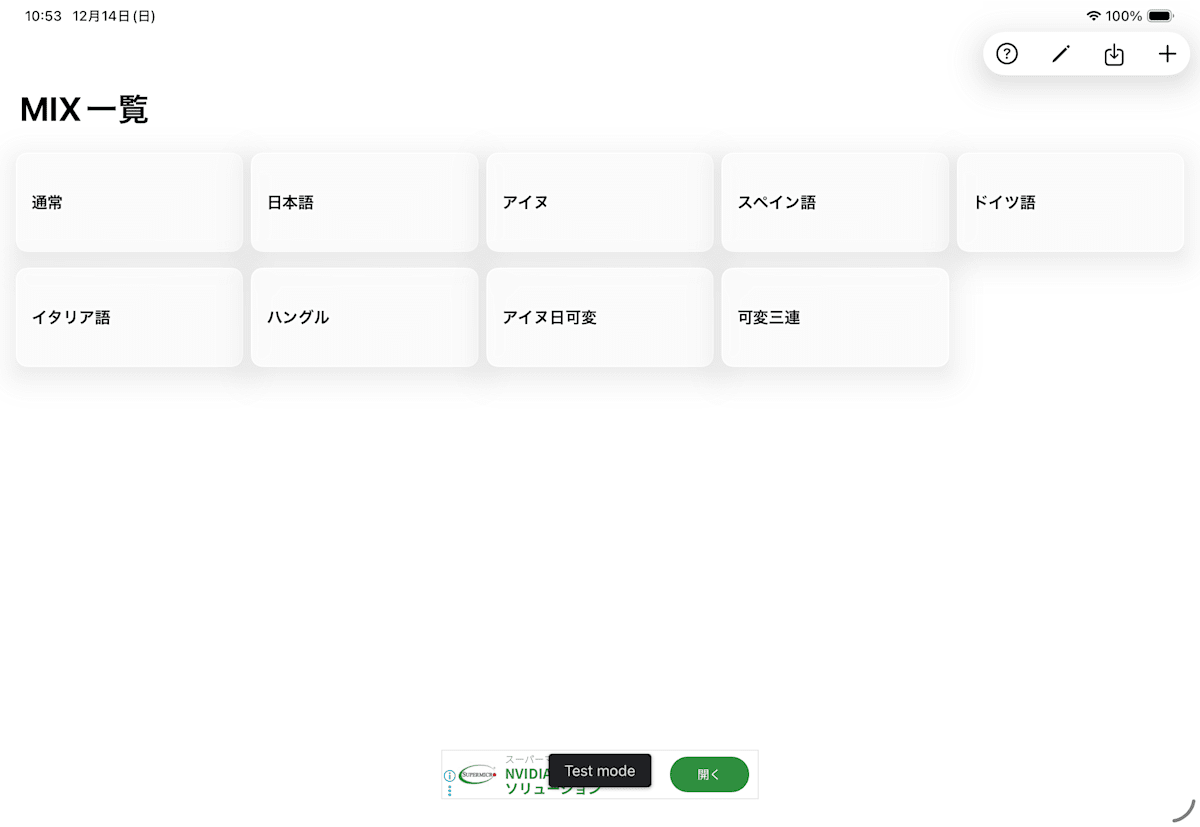Tap the pencil edit icon in the toolbar
This screenshot has width=1200, height=827.
(1060, 54)
